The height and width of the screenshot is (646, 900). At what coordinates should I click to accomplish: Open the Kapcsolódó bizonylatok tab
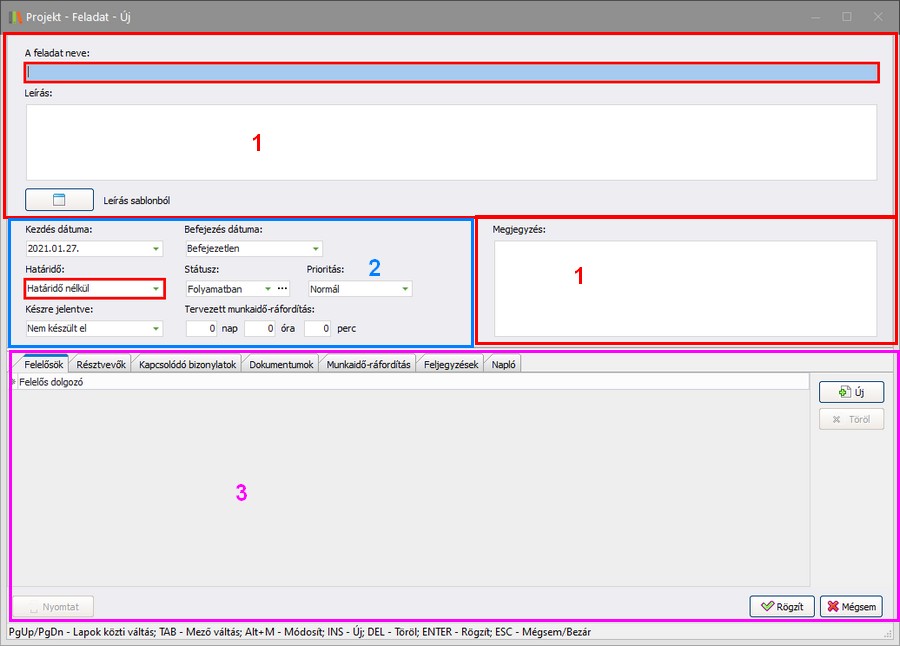188,365
